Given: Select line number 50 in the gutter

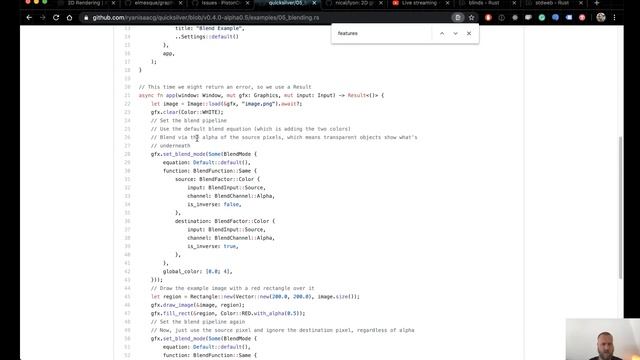Looking at the screenshot, I should pyautogui.click(x=127, y=339).
